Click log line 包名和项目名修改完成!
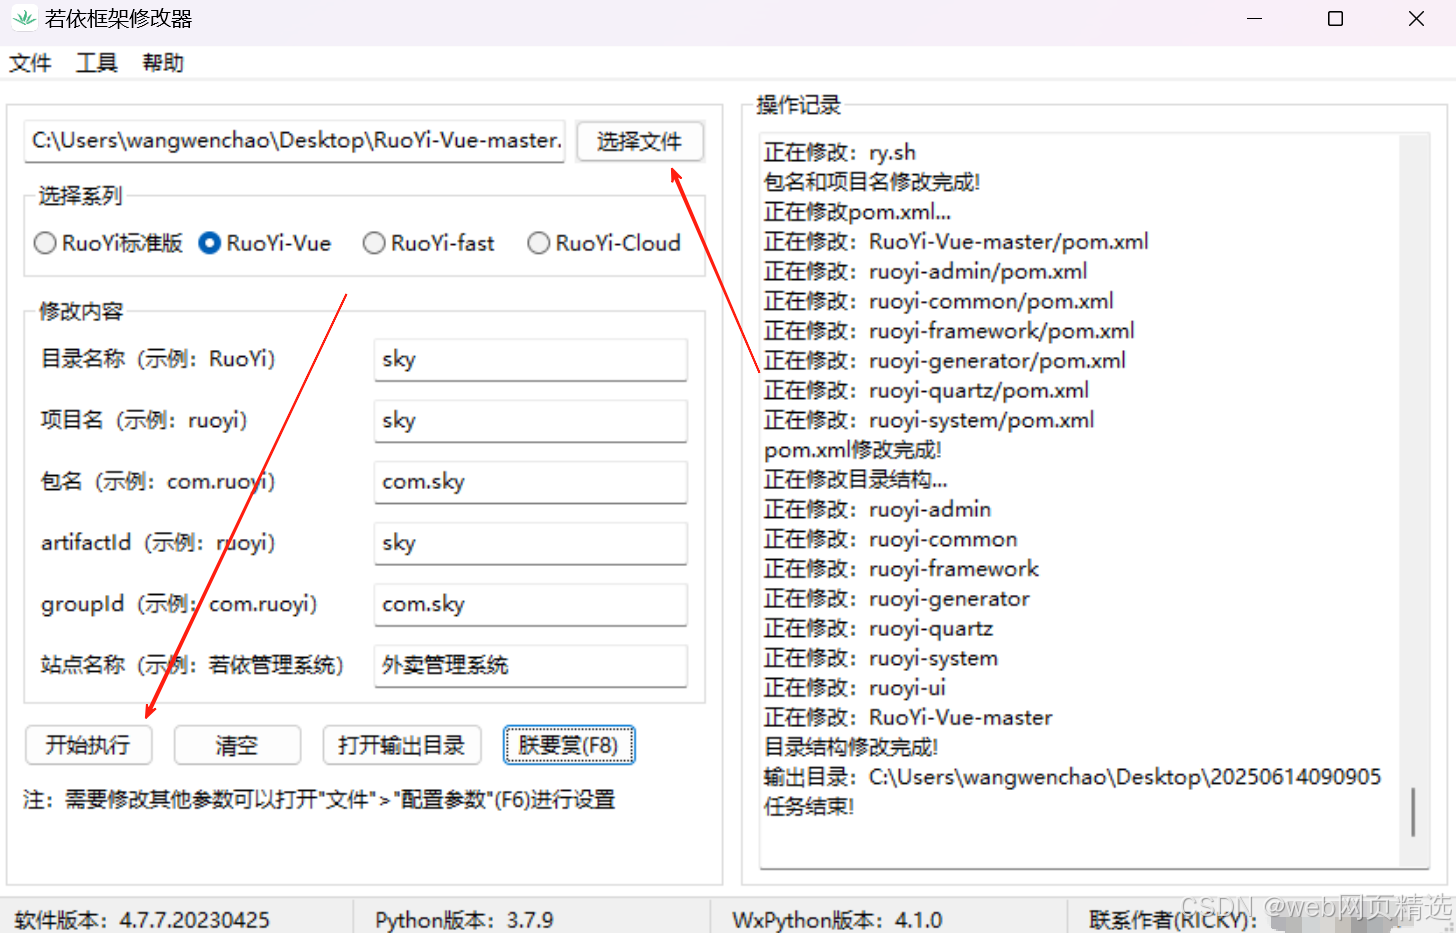1456x933 pixels. (x=872, y=182)
